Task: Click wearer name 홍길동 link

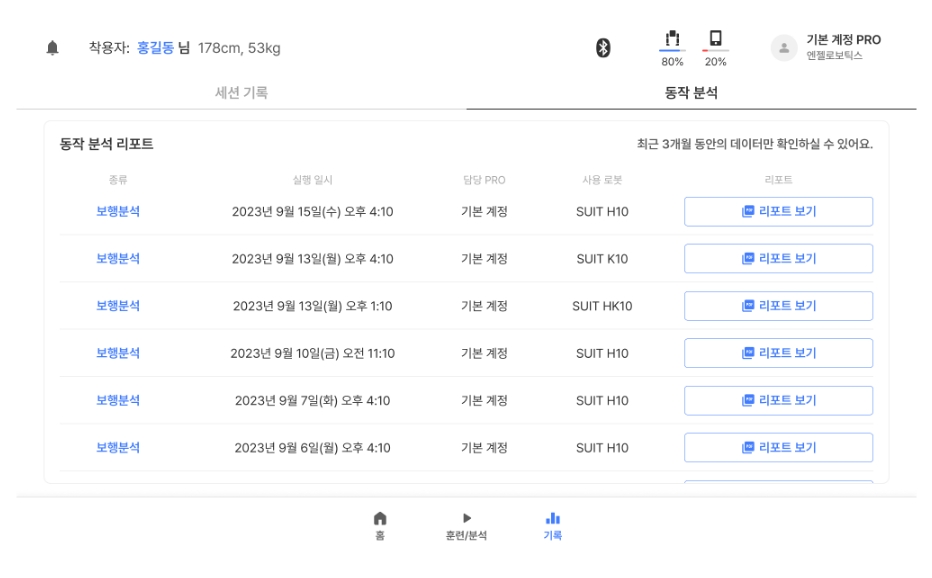Action: pyautogui.click(x=155, y=48)
